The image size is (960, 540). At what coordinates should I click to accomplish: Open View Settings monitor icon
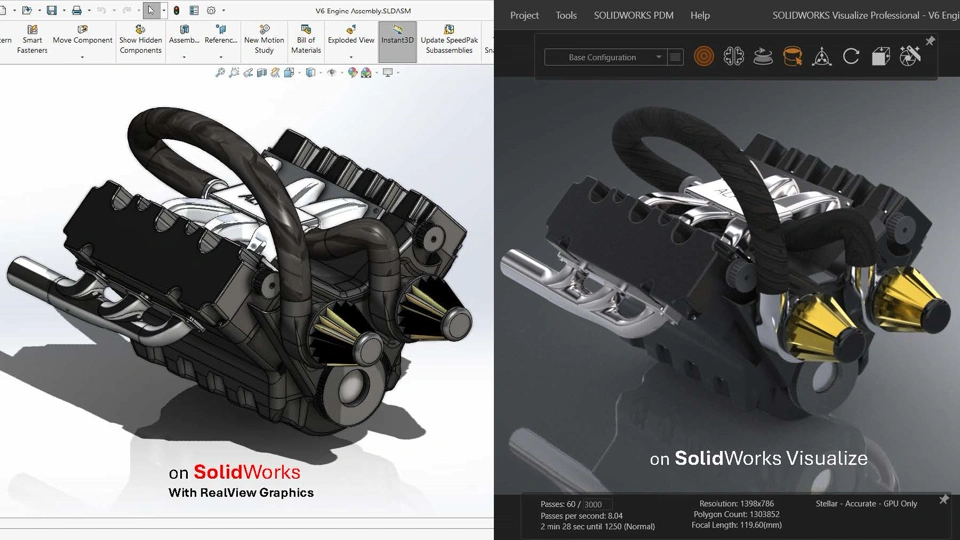[x=388, y=72]
